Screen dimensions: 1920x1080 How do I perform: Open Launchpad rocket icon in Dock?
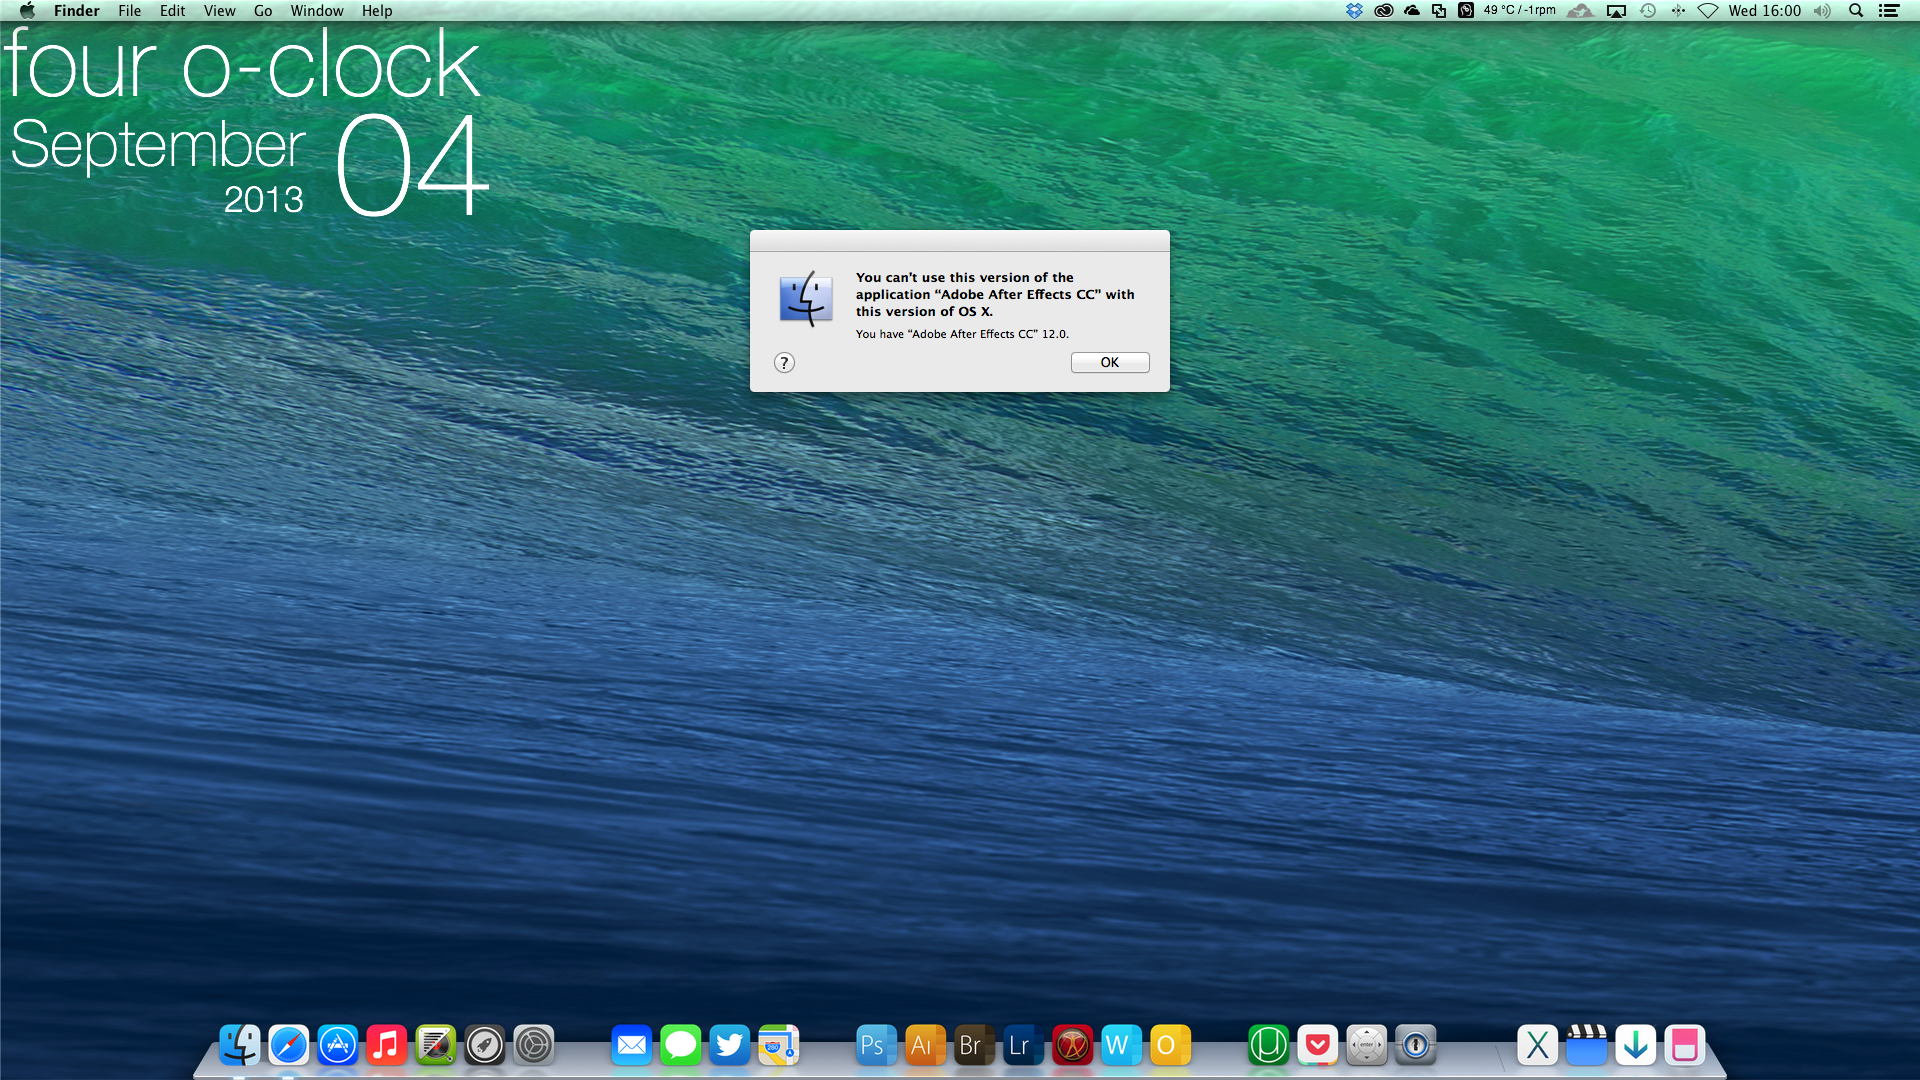pos(485,1045)
